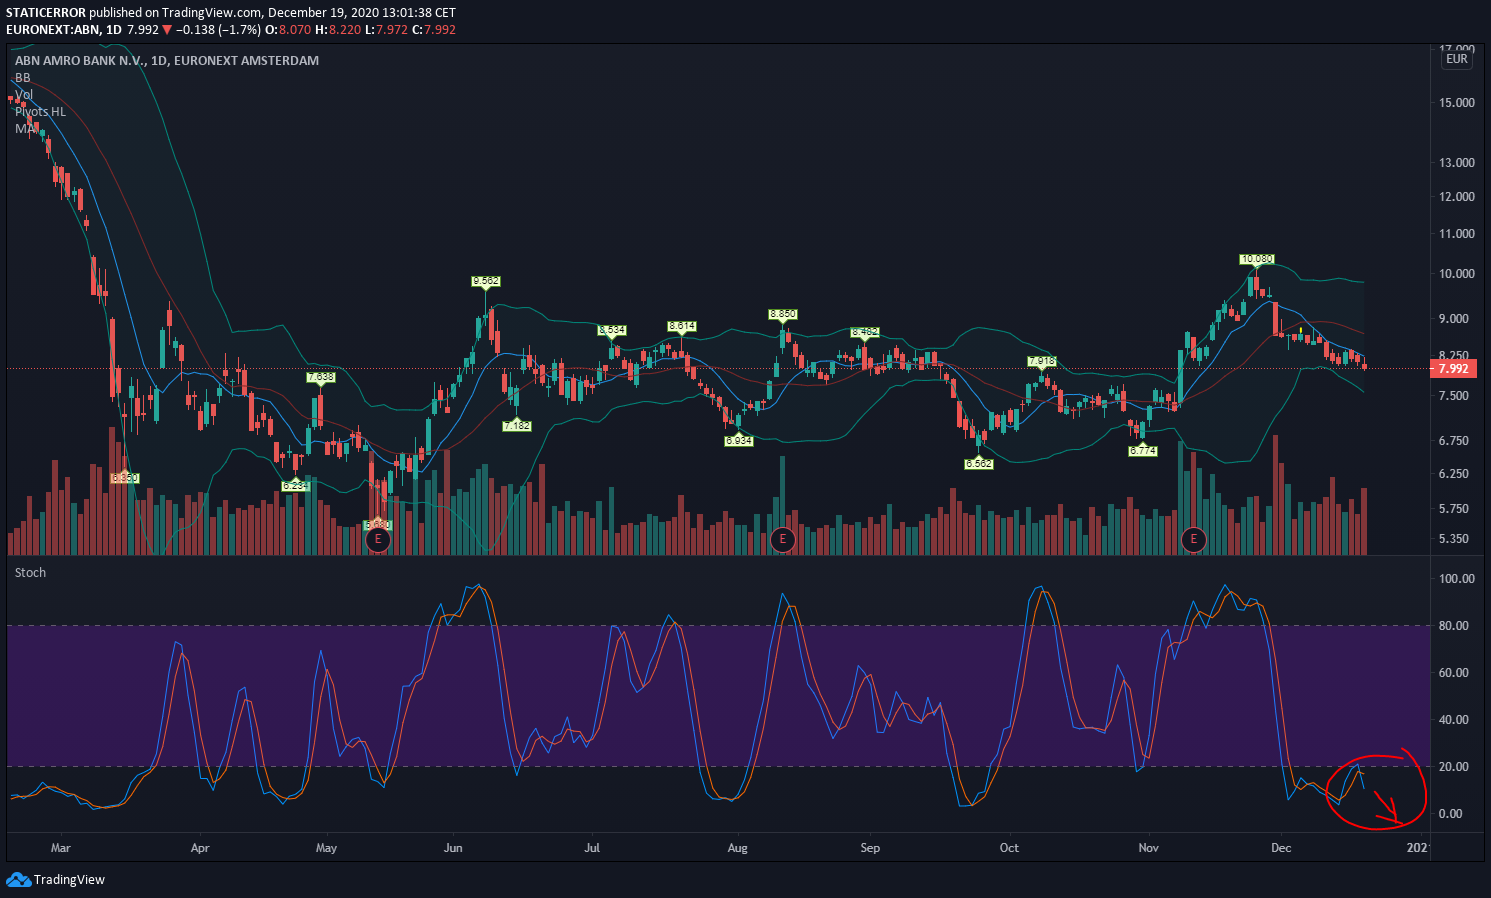
Task: Open the earnings marker E near May
Action: coord(377,540)
